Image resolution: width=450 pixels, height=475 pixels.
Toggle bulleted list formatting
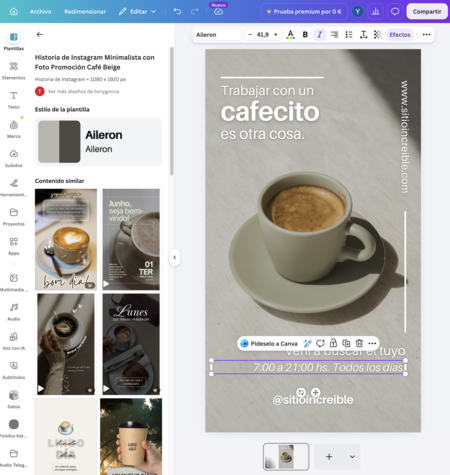point(349,35)
